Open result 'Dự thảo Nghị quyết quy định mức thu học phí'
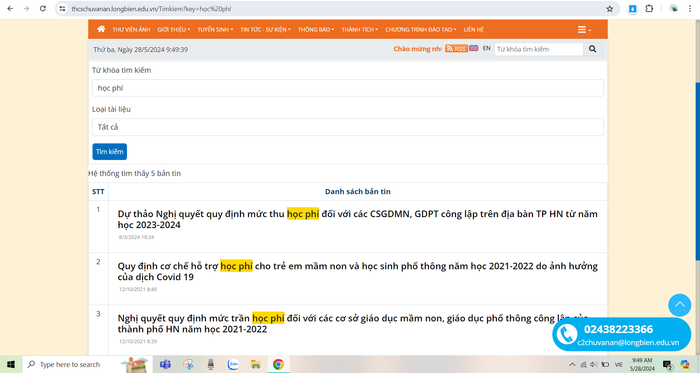The height and width of the screenshot is (373, 700). click(x=358, y=219)
